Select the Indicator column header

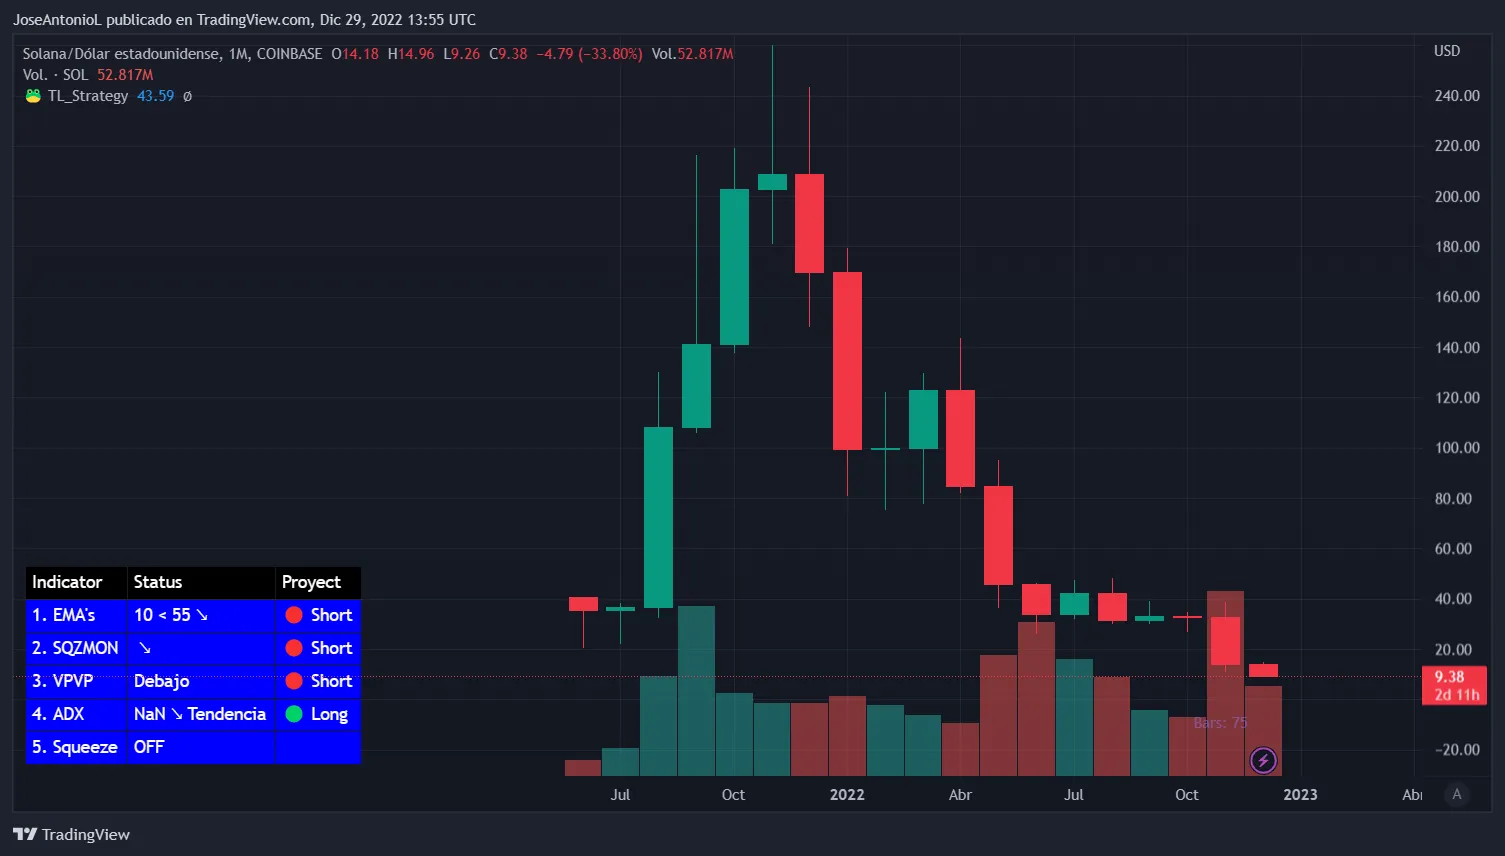(67, 582)
